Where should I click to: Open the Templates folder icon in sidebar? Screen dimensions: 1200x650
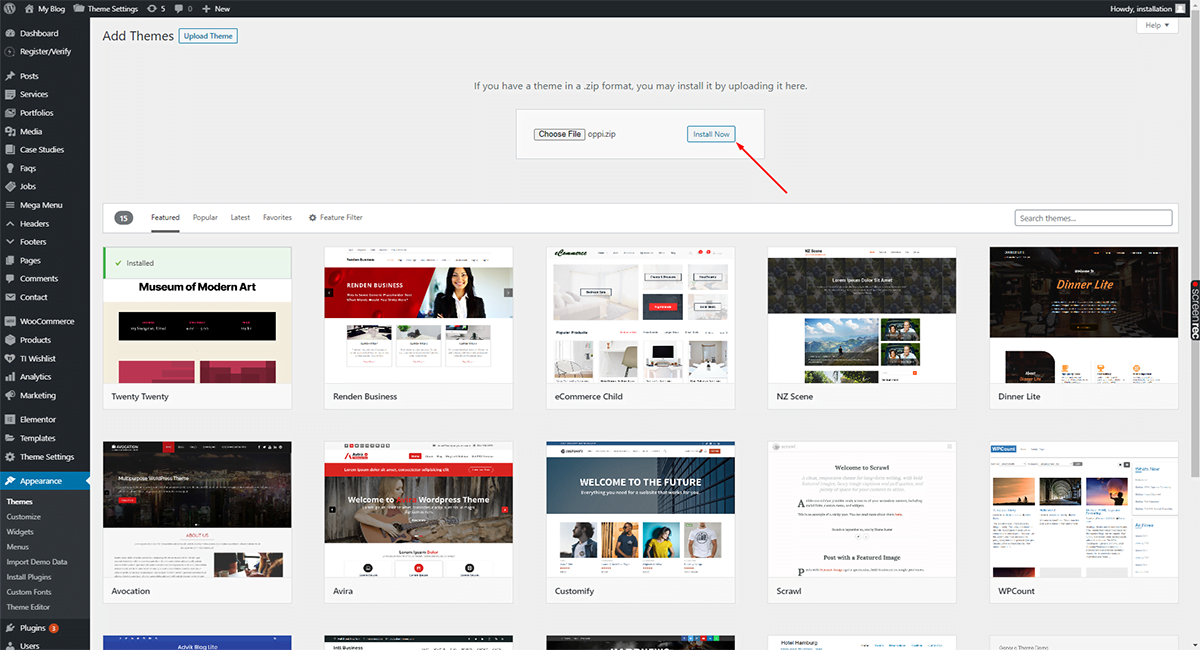click(x=10, y=438)
